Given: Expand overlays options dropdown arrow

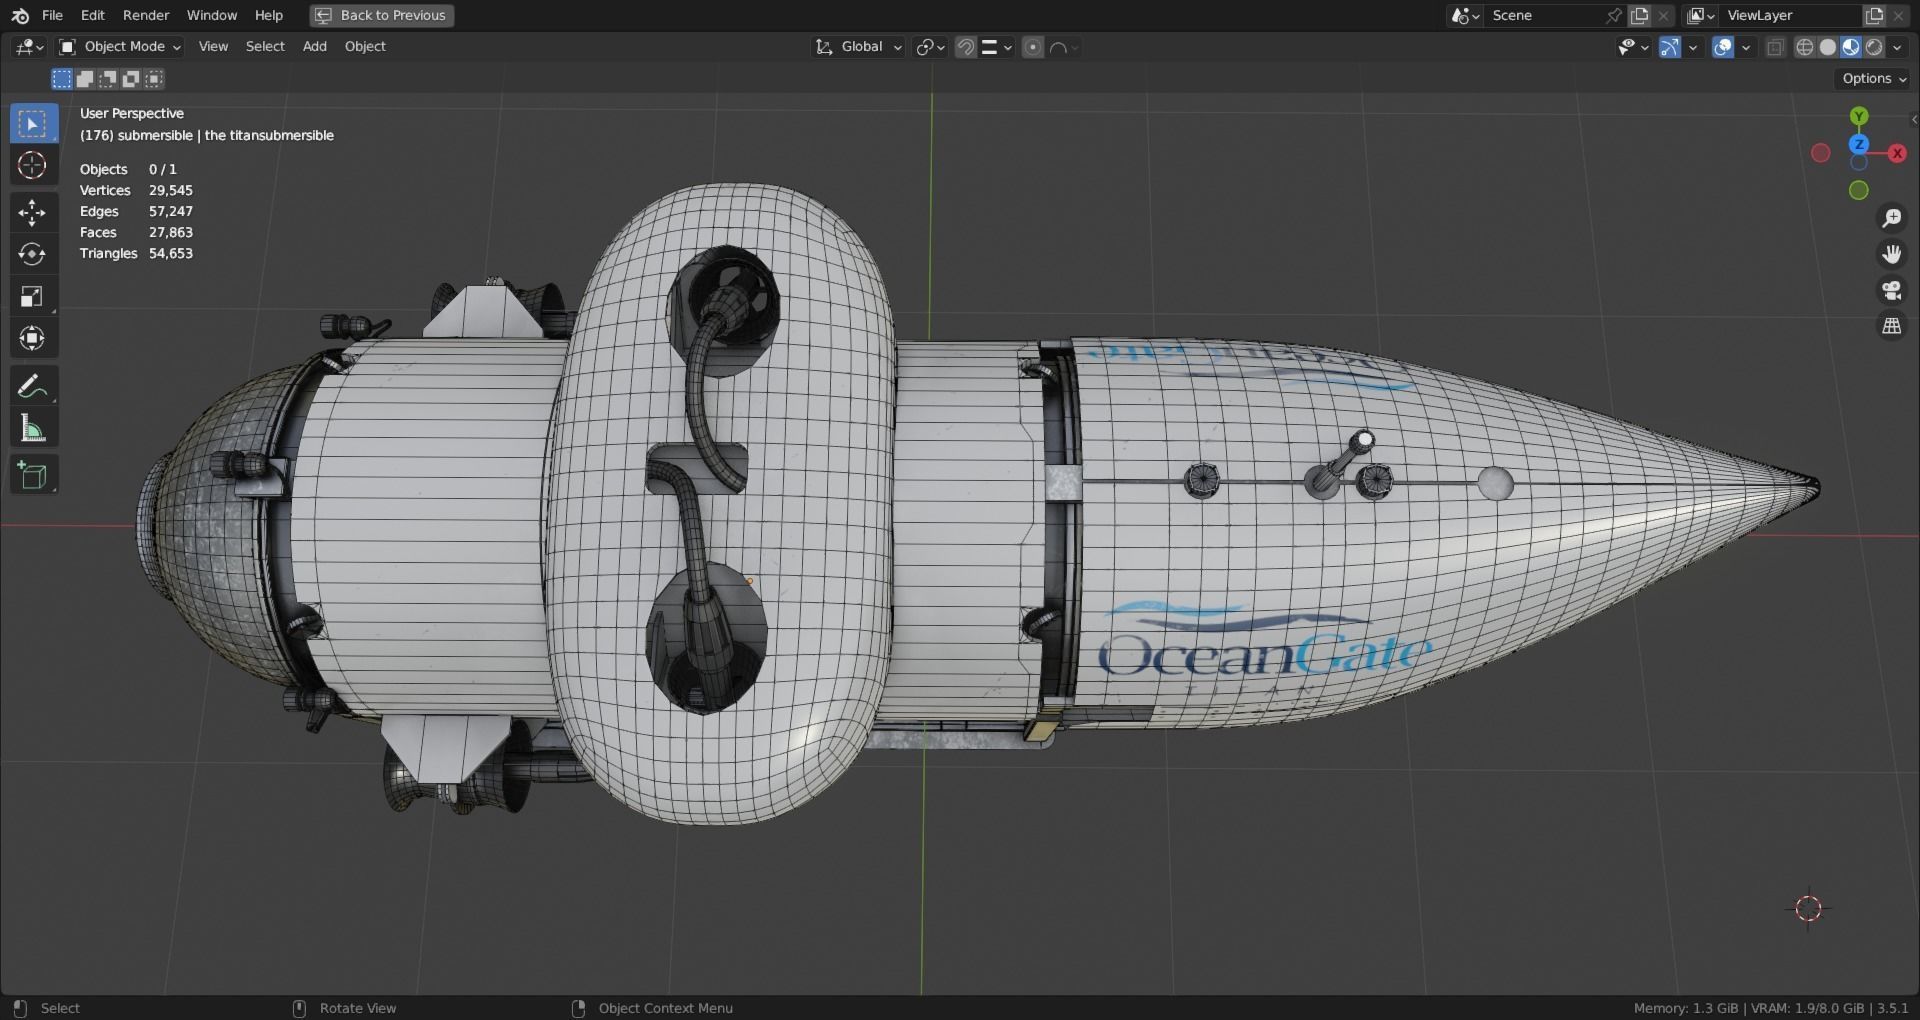Looking at the screenshot, I should click(1746, 47).
